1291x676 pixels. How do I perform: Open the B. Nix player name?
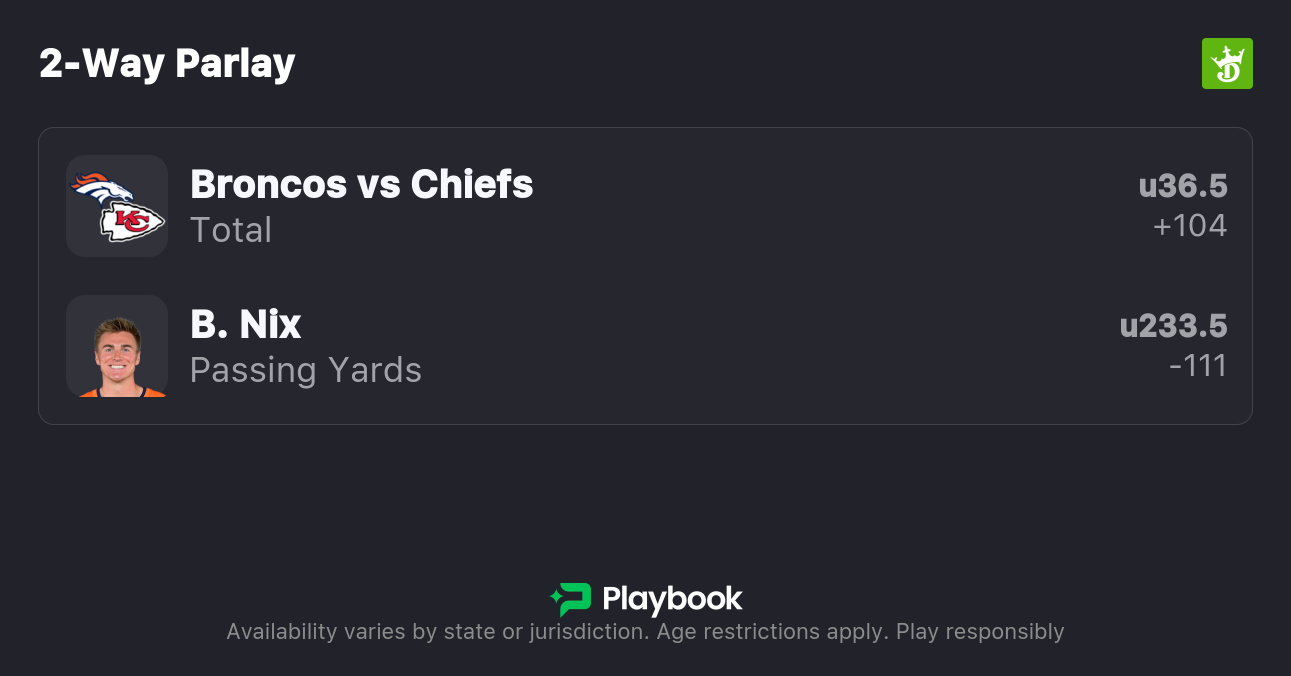tap(245, 324)
